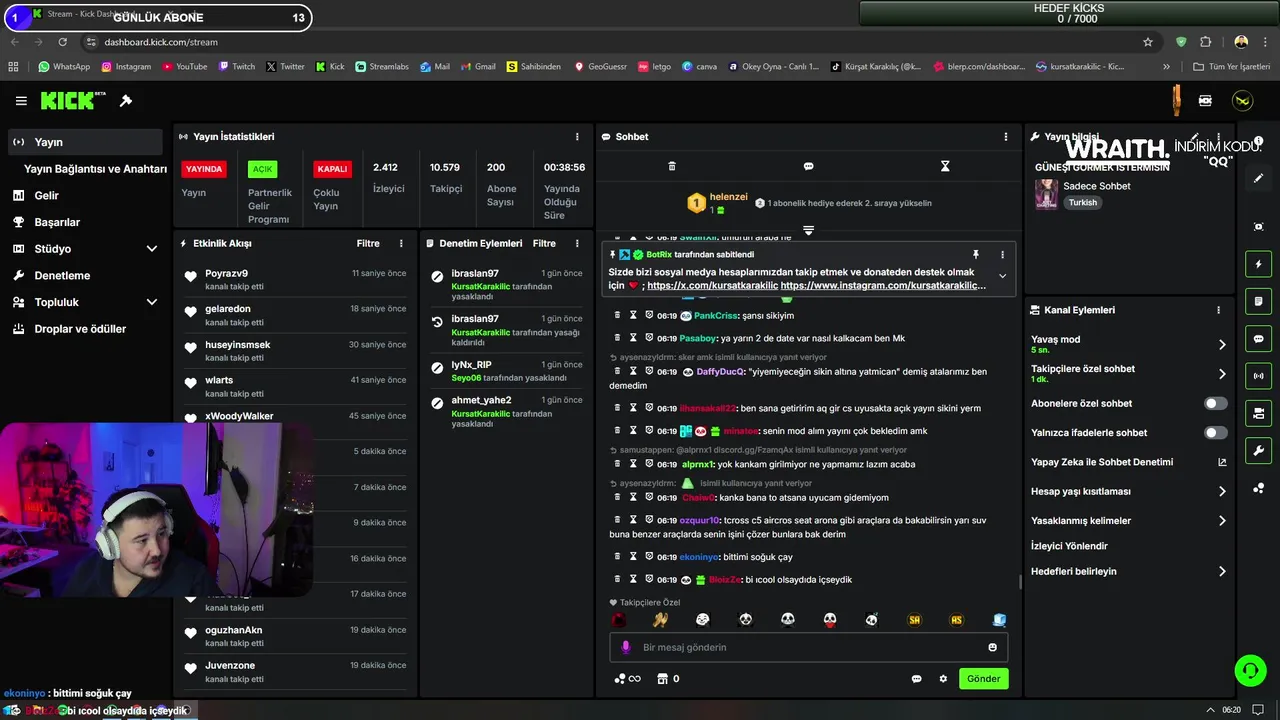Click the hourglass icon in Sohbet toolbar

point(945,166)
